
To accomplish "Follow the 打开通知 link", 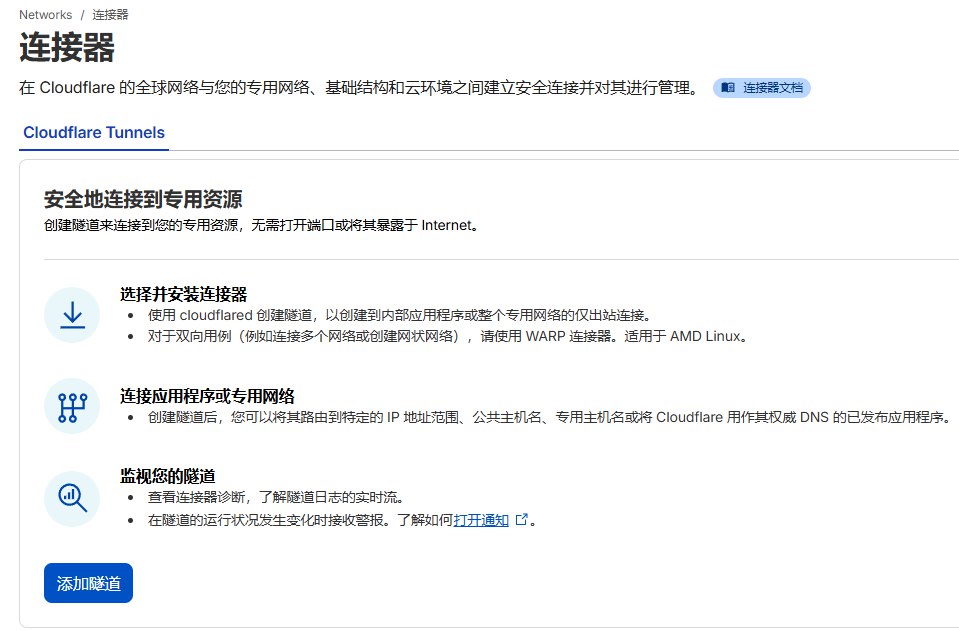I will click(x=481, y=520).
